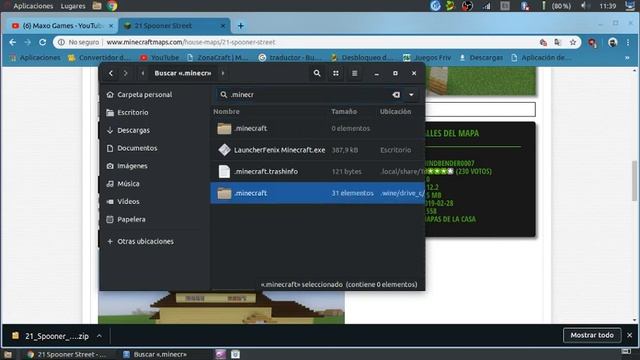Close the 21 Spooner Street tab

pos(223,26)
